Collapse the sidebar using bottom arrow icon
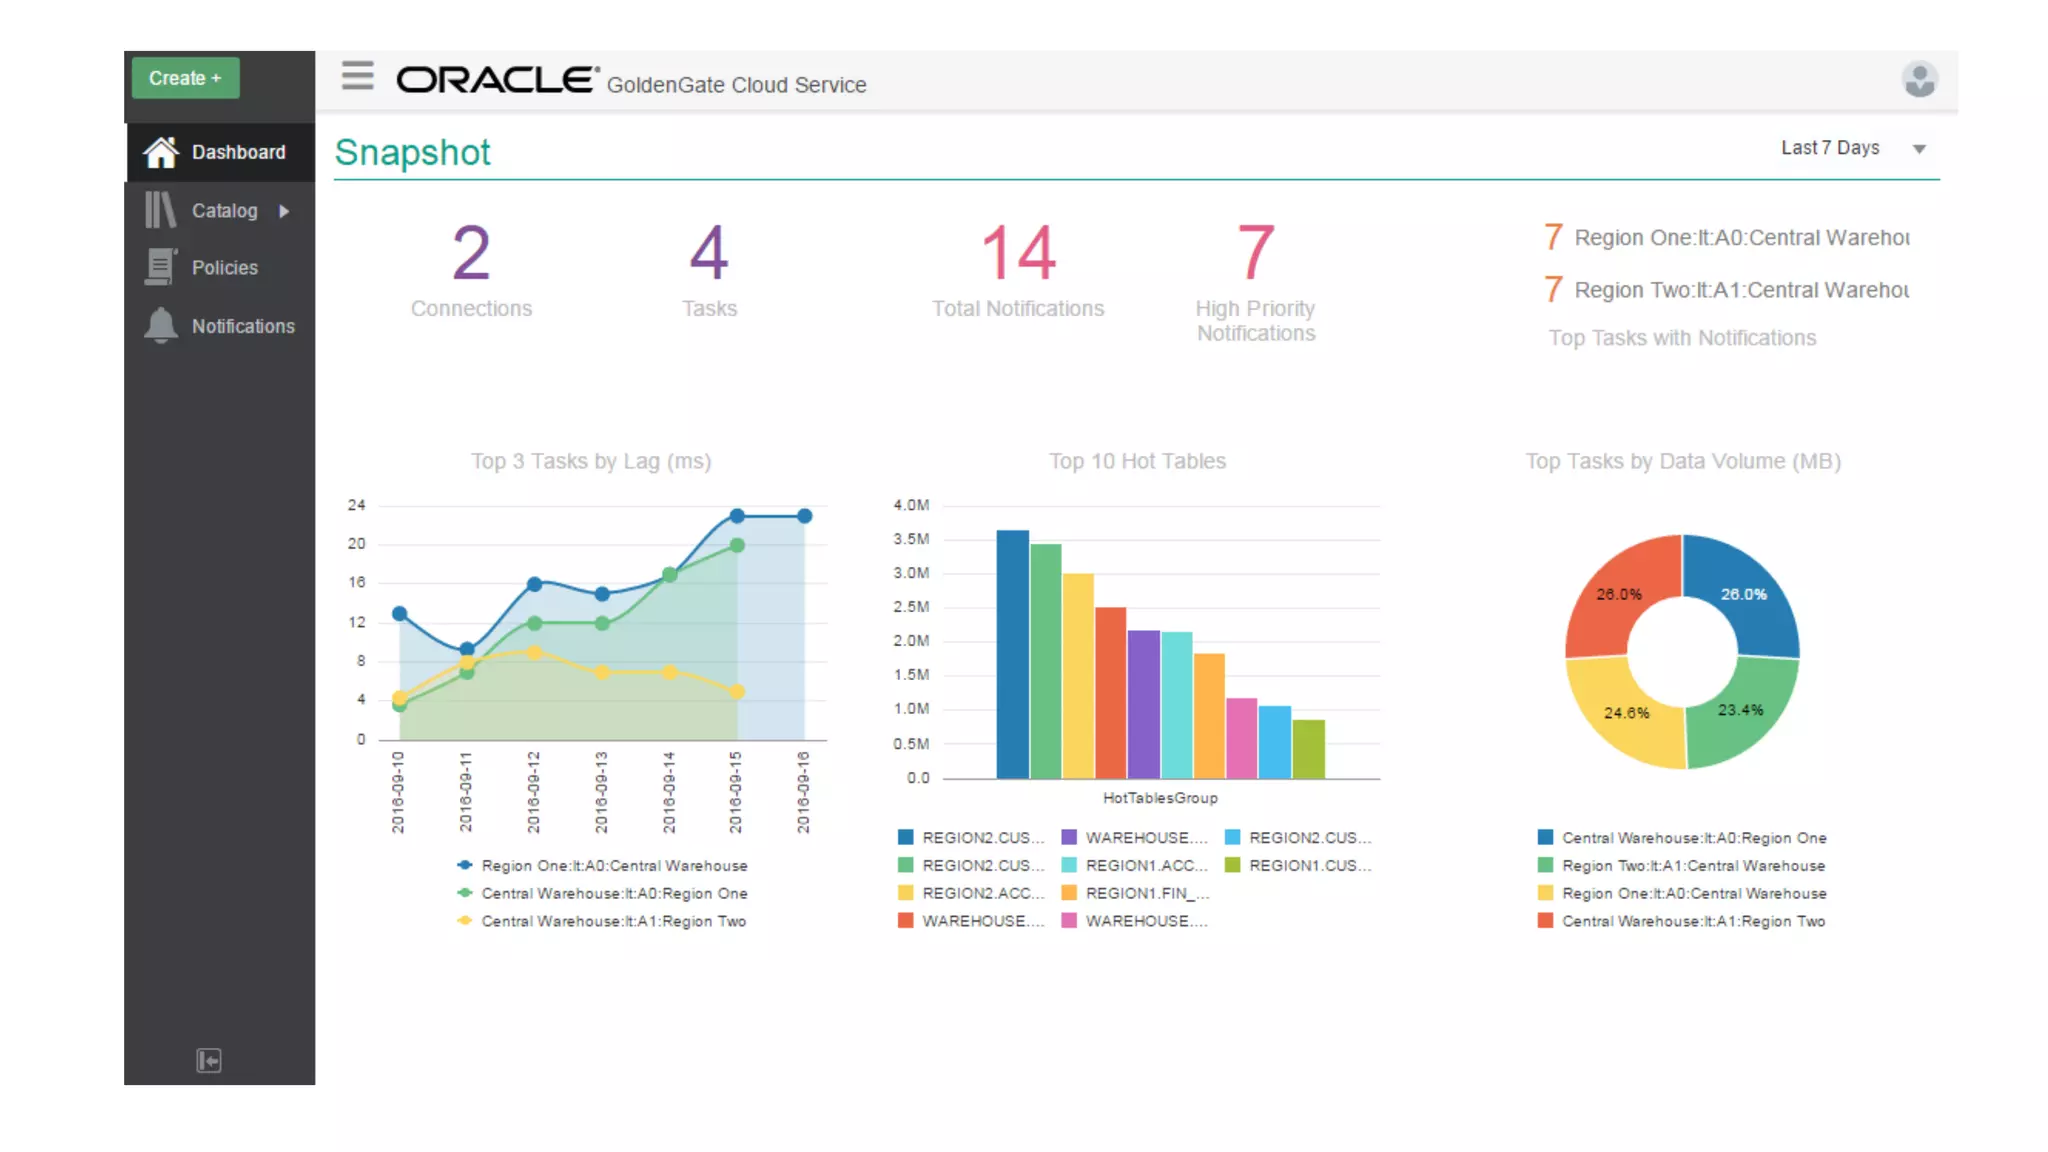 pyautogui.click(x=208, y=1060)
